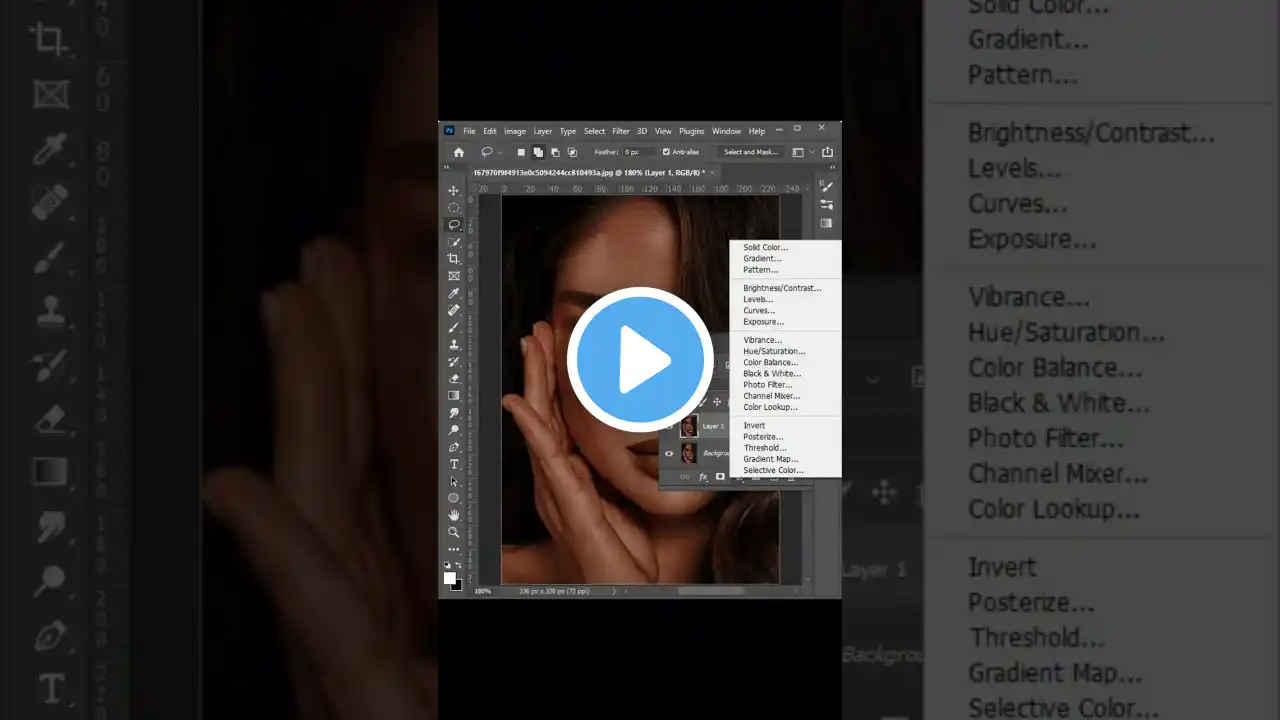Select the Zoom tool
The image size is (1280, 720).
(x=453, y=532)
